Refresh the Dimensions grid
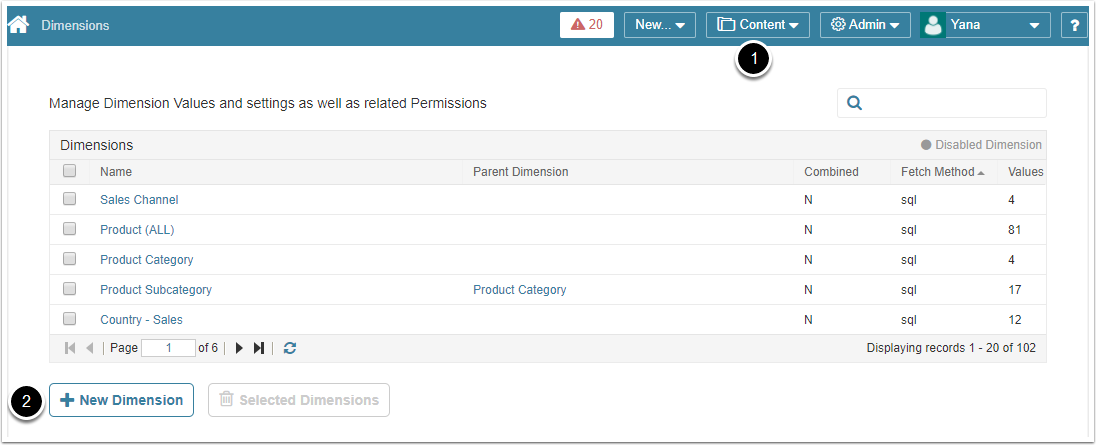 coord(290,348)
